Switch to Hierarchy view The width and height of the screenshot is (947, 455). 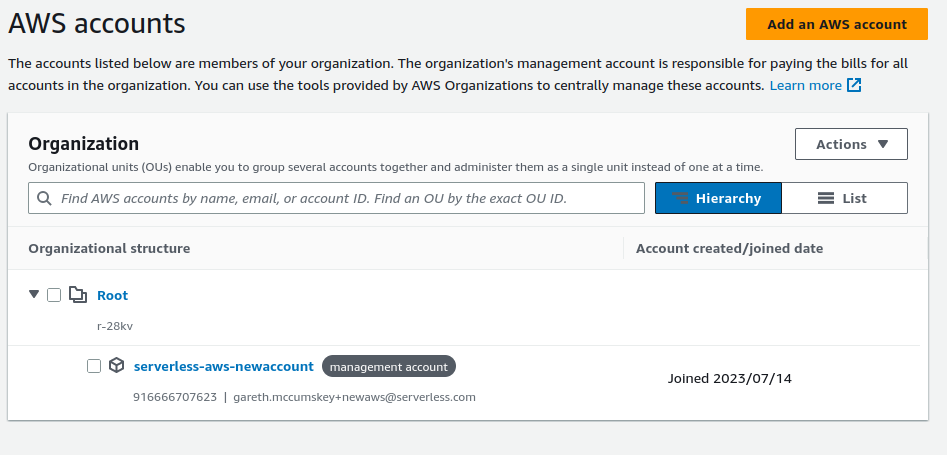tap(718, 198)
